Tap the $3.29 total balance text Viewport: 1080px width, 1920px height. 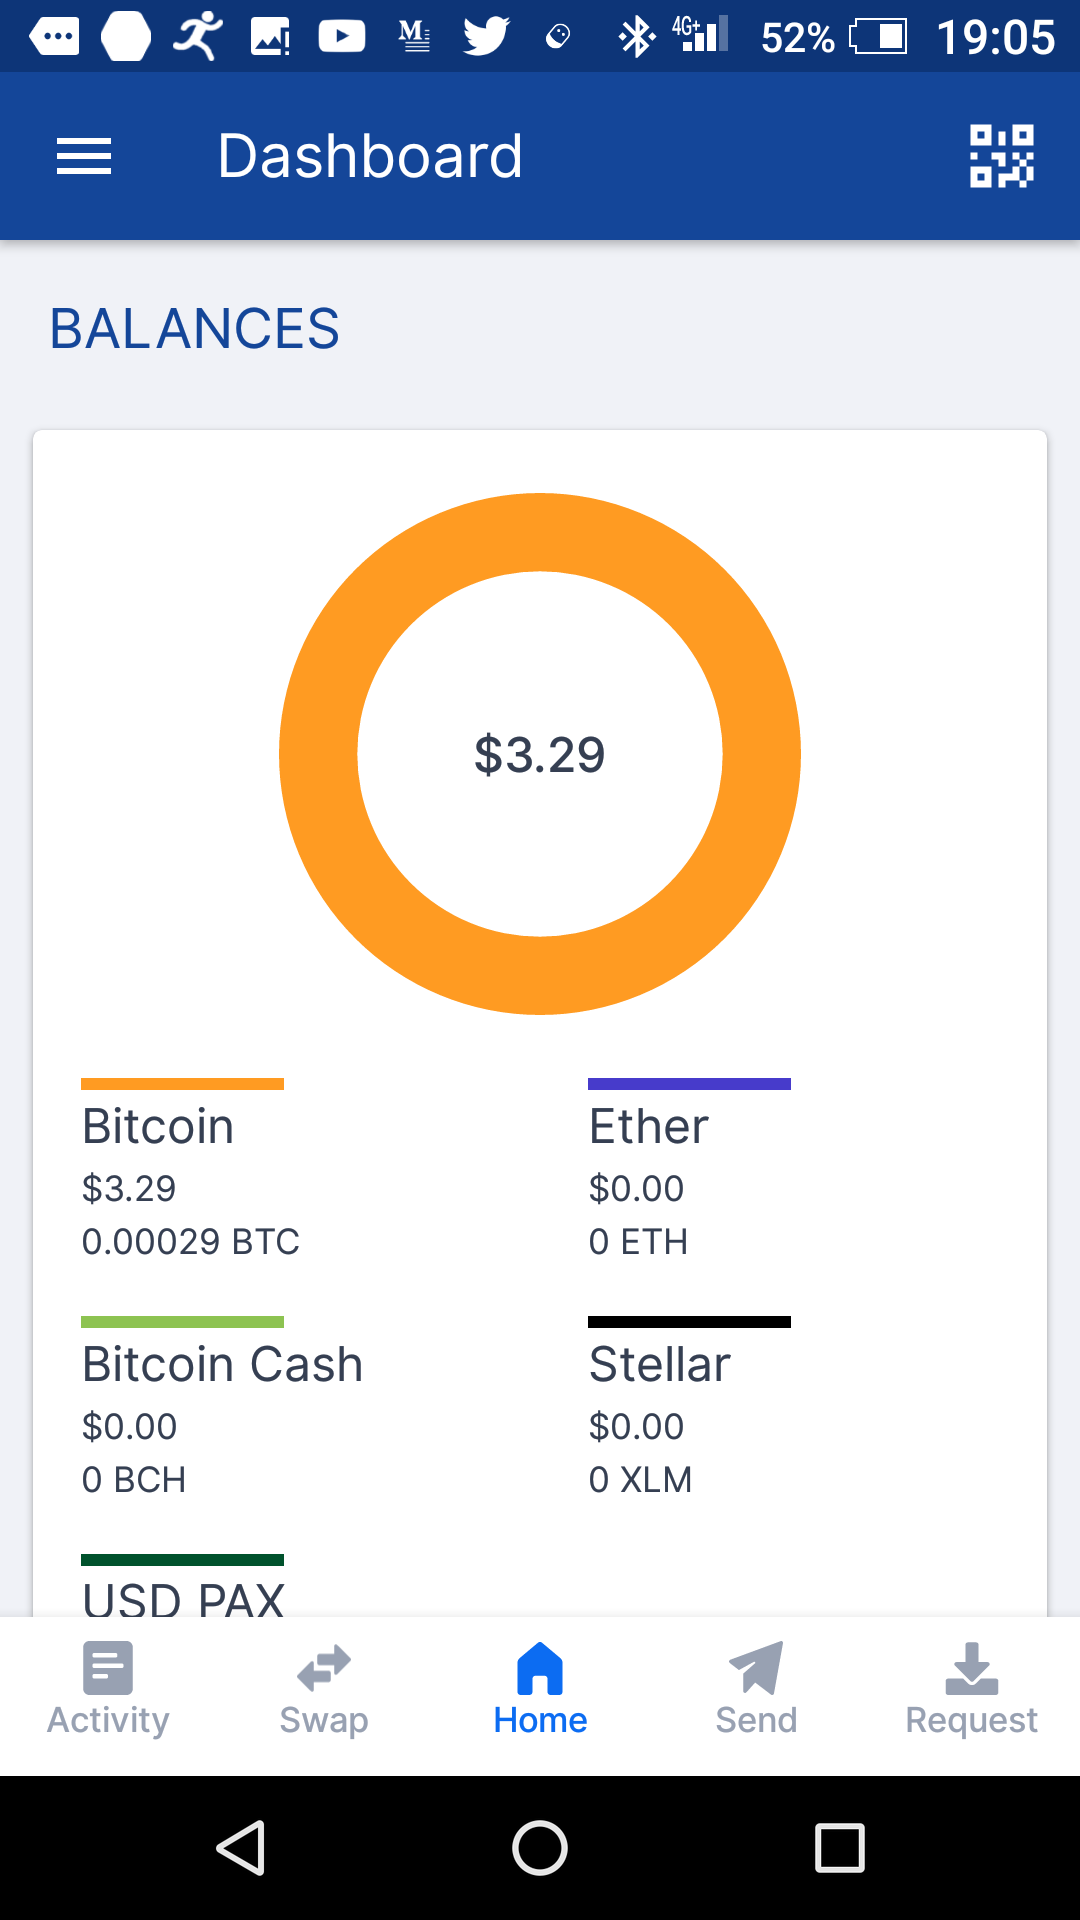[540, 754]
